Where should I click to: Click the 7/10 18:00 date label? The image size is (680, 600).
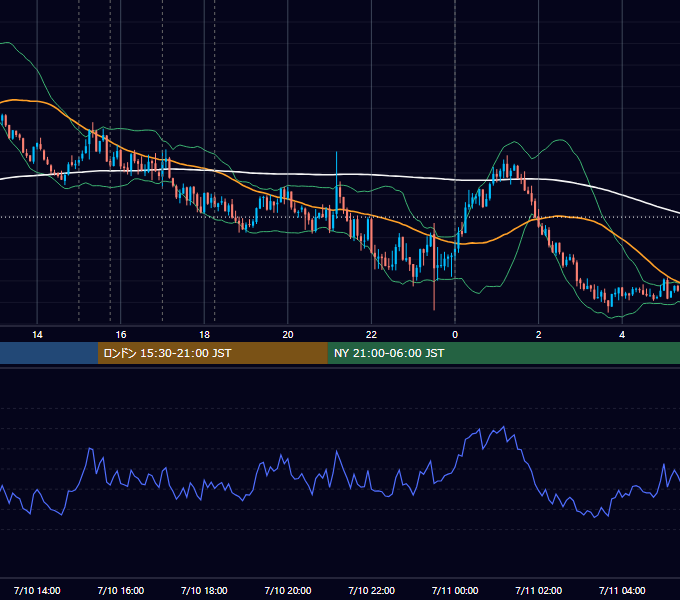coord(204,590)
